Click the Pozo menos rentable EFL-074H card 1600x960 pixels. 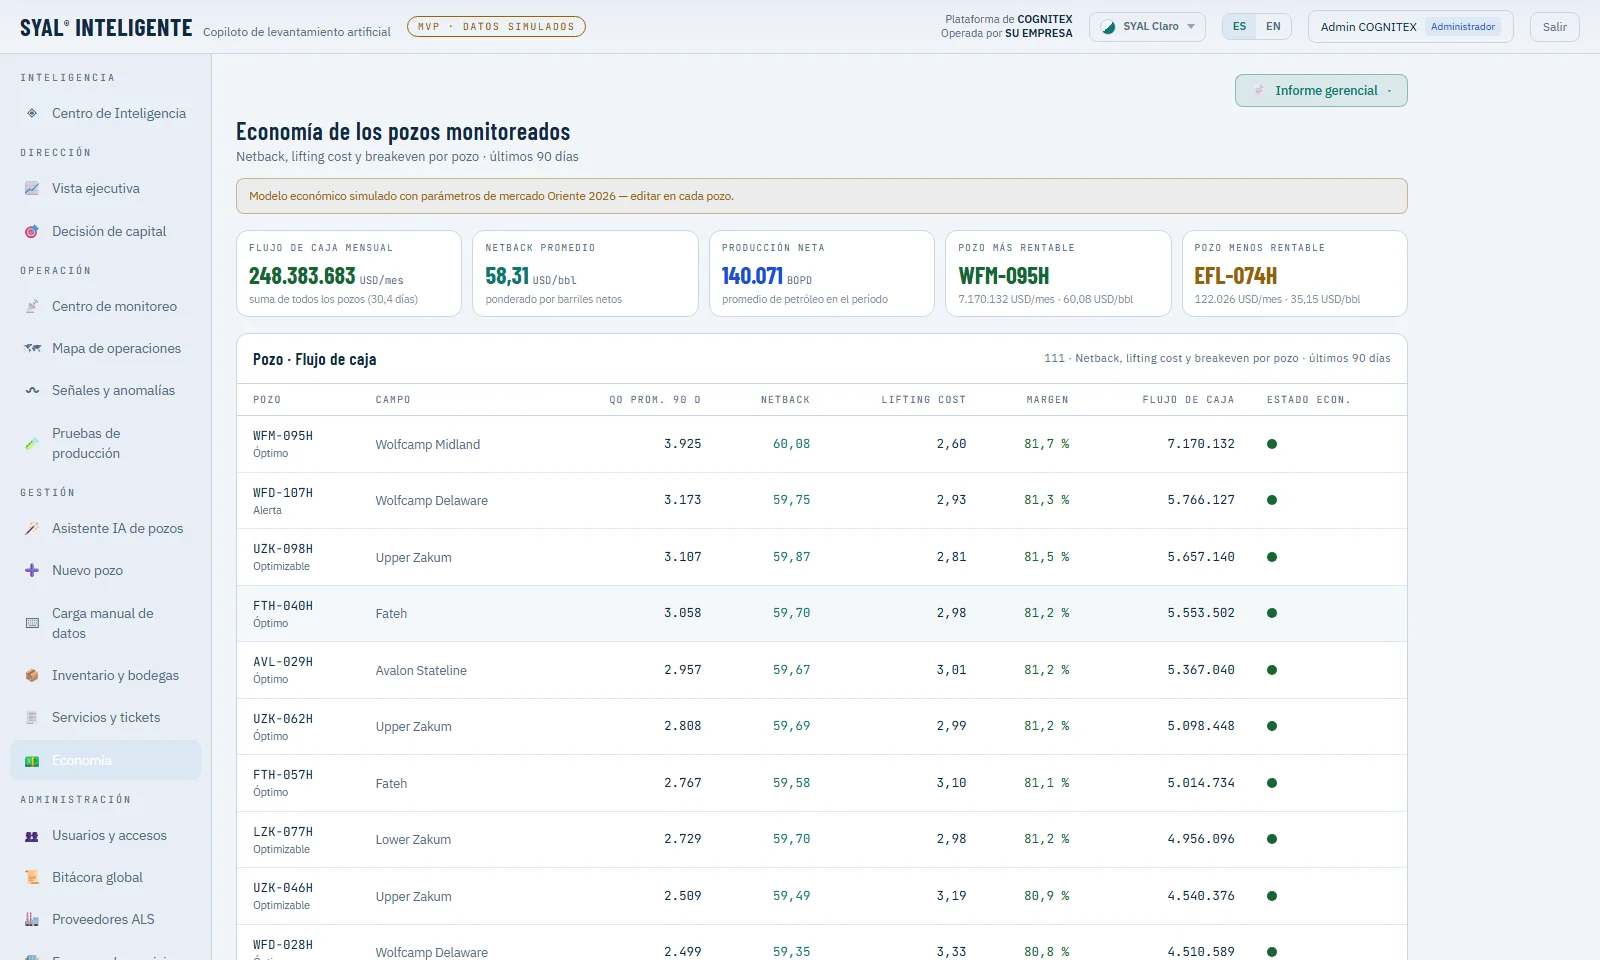[1295, 274]
